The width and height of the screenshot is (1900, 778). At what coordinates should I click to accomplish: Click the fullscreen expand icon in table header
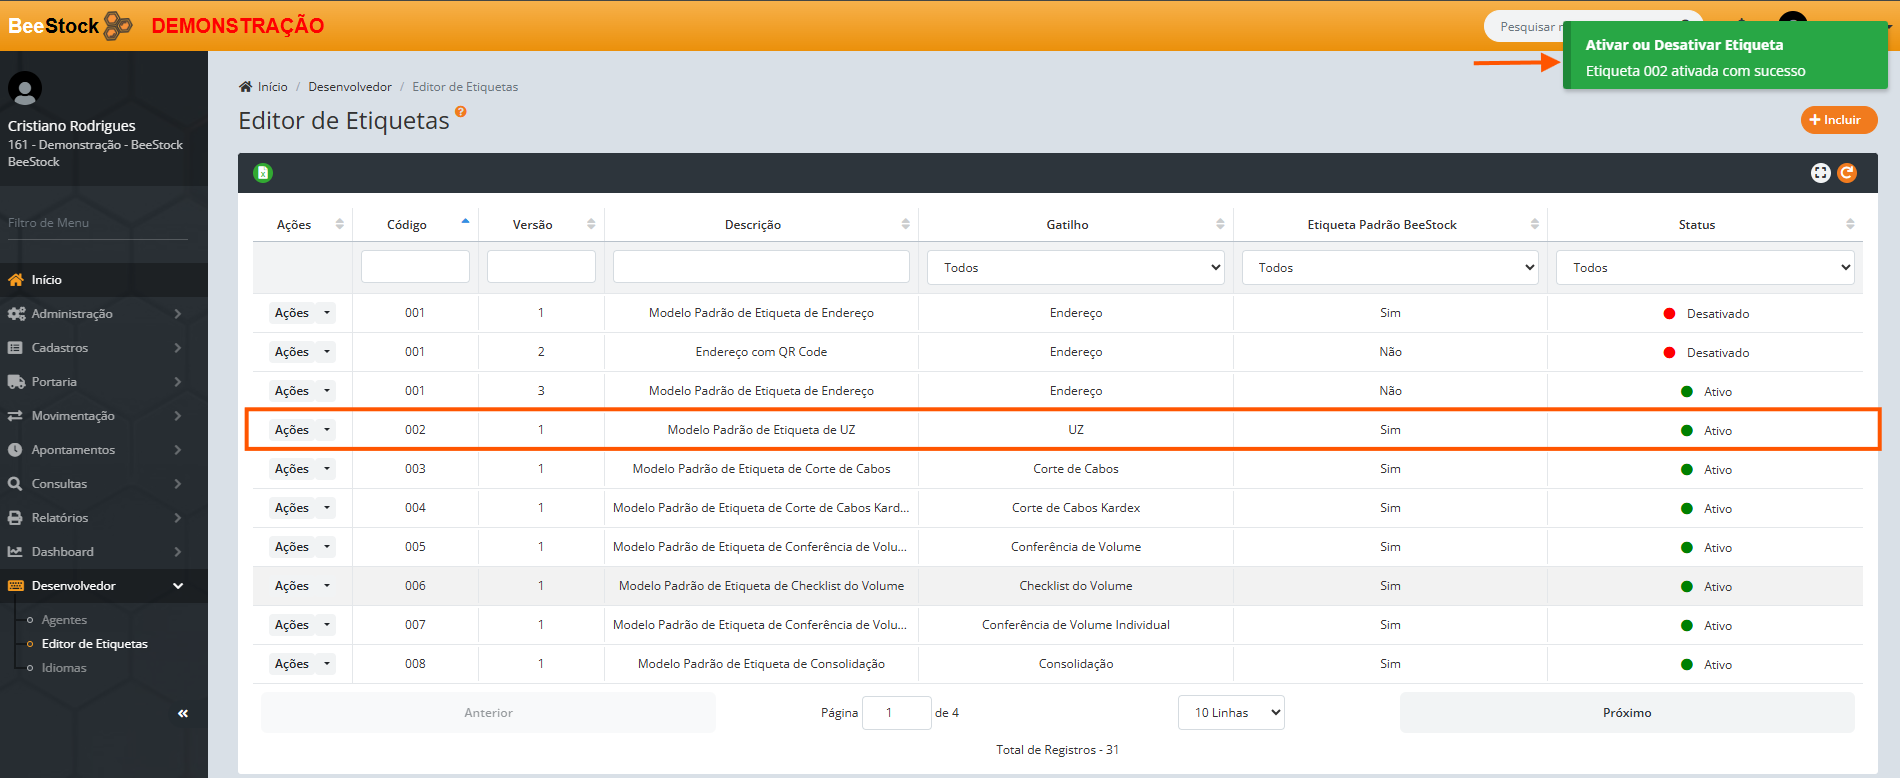pyautogui.click(x=1820, y=173)
